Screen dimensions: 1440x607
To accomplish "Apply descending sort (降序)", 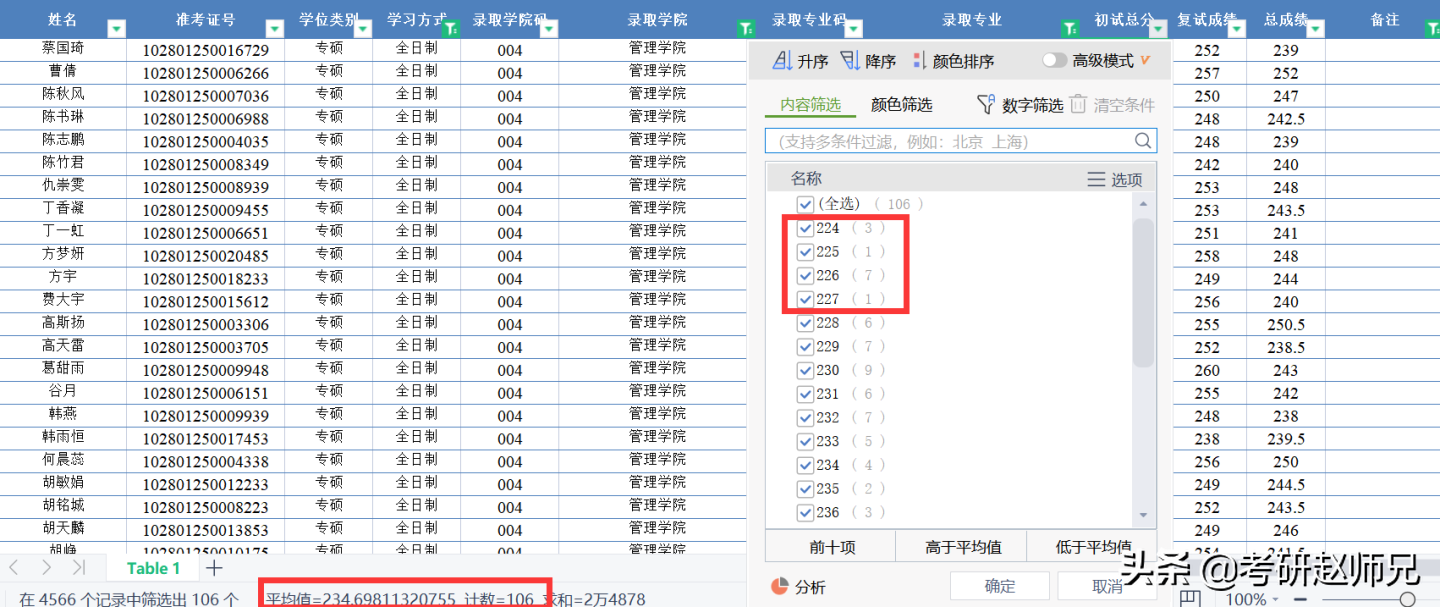I will coord(867,60).
